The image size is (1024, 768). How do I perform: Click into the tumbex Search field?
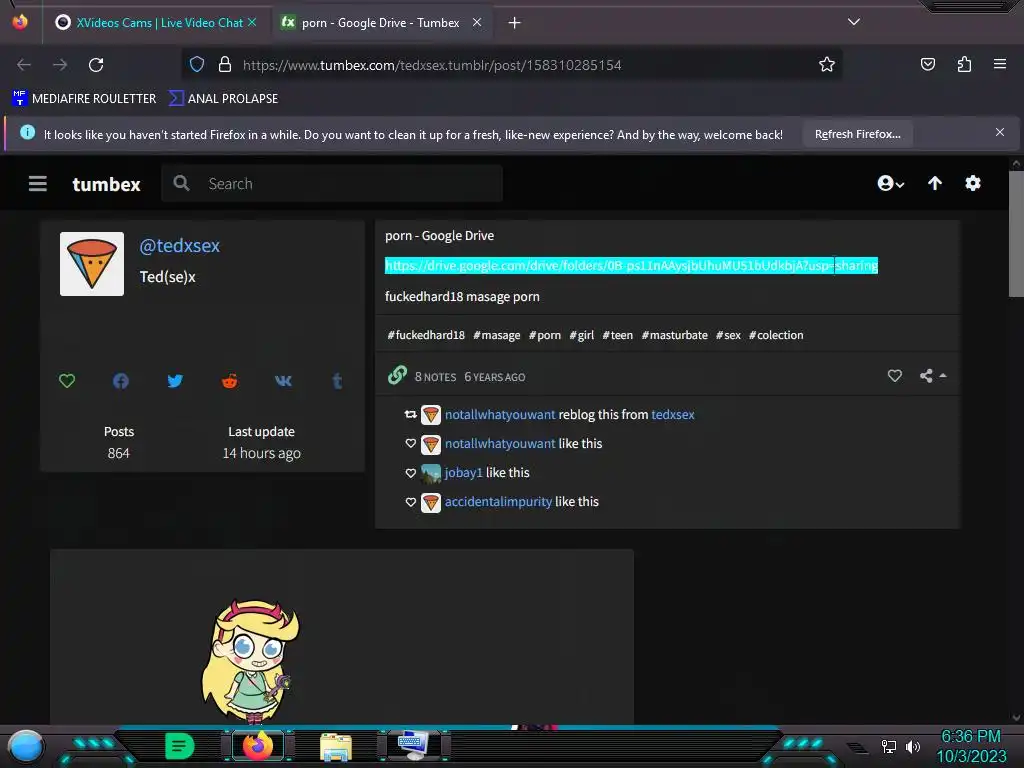(x=332, y=184)
